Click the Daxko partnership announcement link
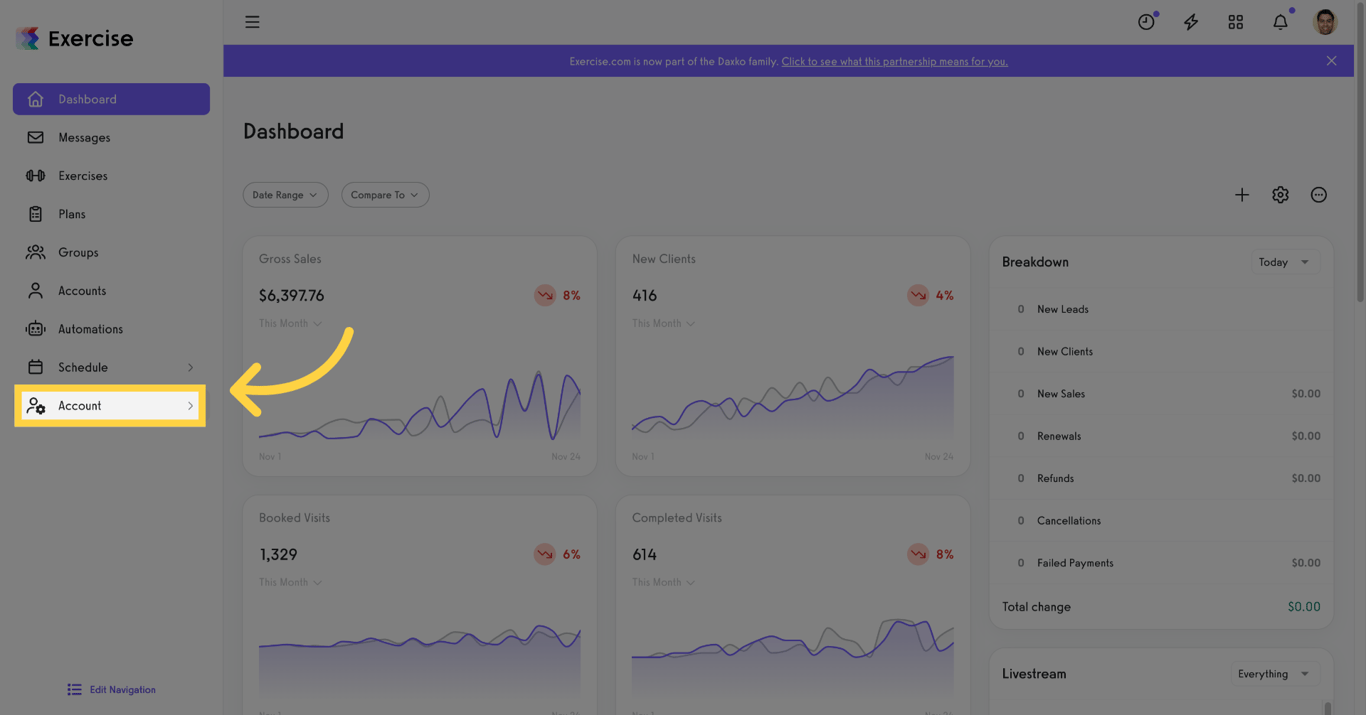This screenshot has width=1366, height=715. click(895, 61)
